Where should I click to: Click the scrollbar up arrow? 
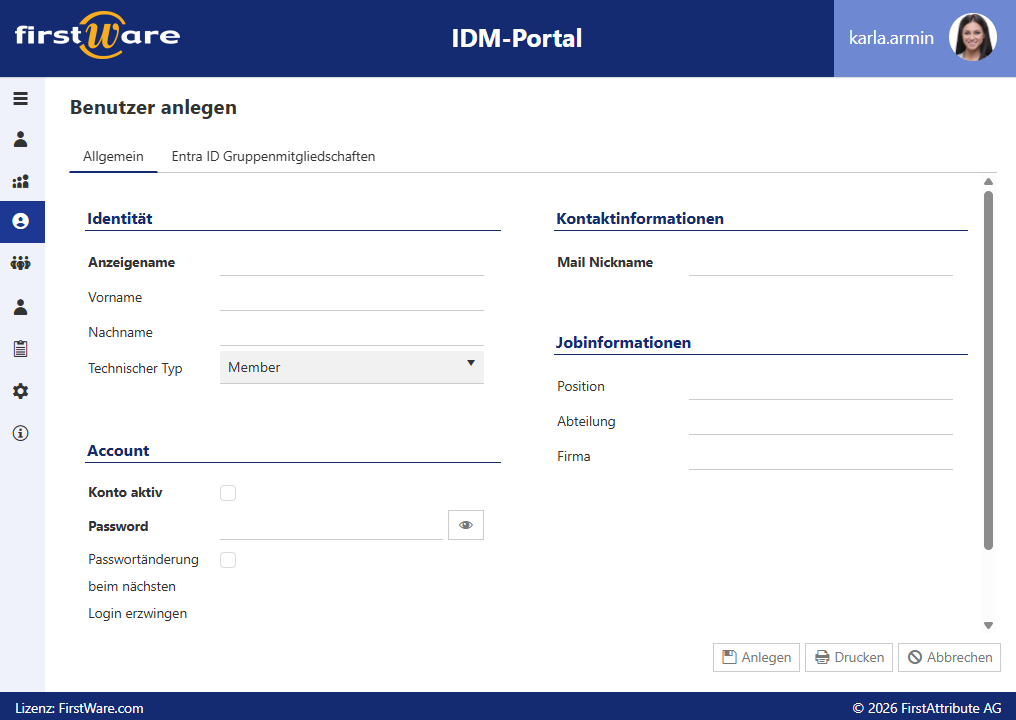(988, 182)
